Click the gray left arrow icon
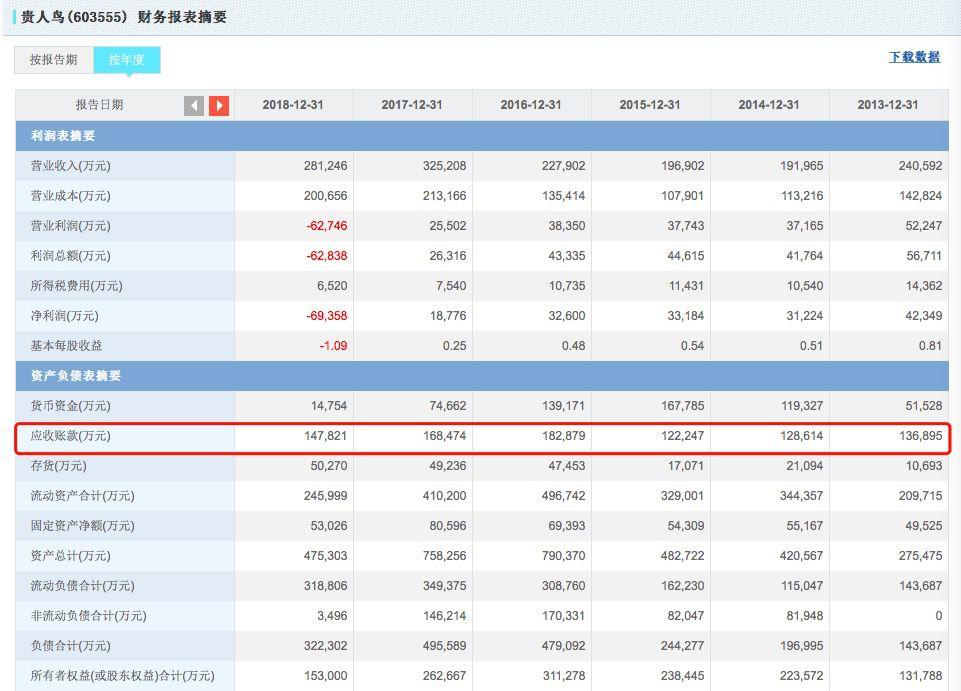 [x=194, y=105]
